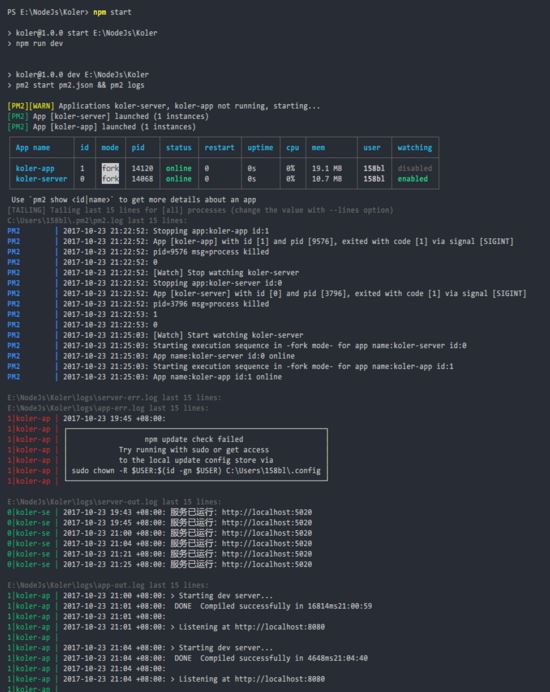This screenshot has height=692, width=550.
Task: Click the 'online' status of koler-app
Action: (x=179, y=168)
